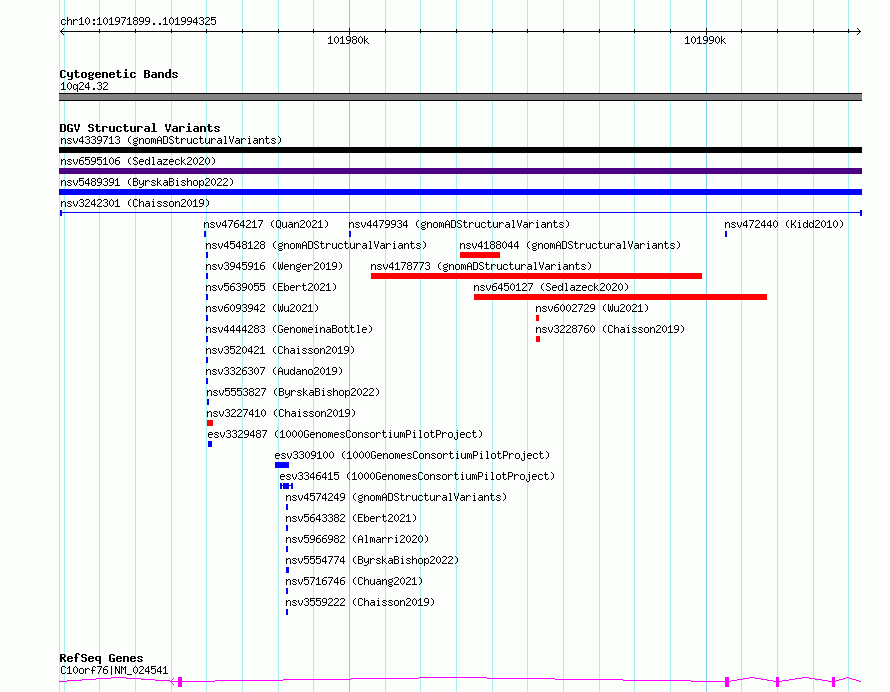Click the 101990k ruler tick label
This screenshot has height=692, width=890.
tap(705, 40)
